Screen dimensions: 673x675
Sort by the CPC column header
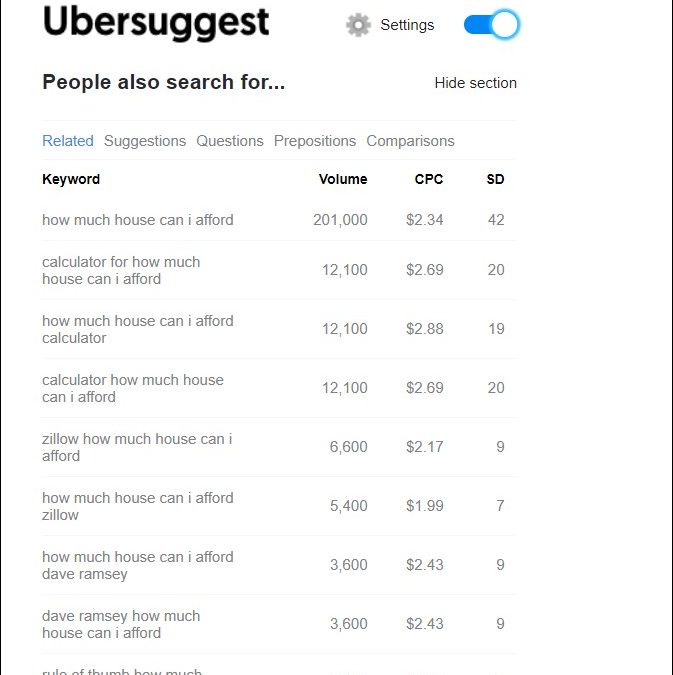point(429,180)
